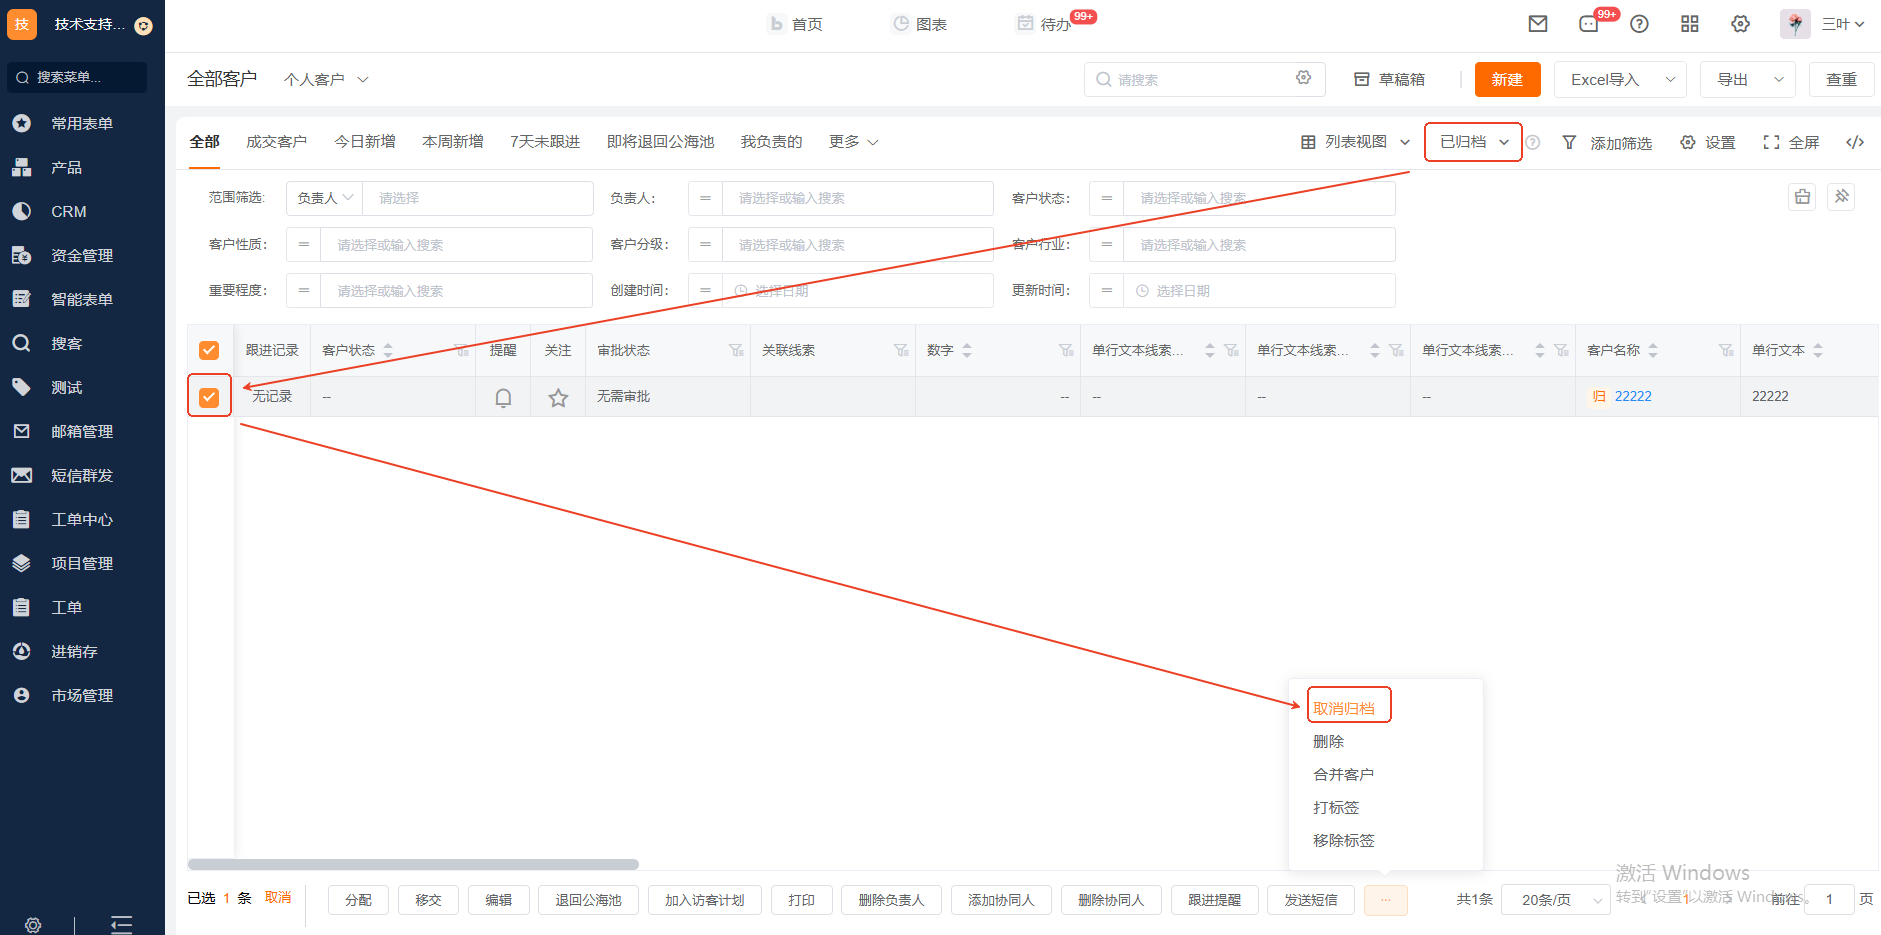Image resolution: width=1881 pixels, height=935 pixels.
Task: Open the help question mark icon
Action: [x=1639, y=24]
